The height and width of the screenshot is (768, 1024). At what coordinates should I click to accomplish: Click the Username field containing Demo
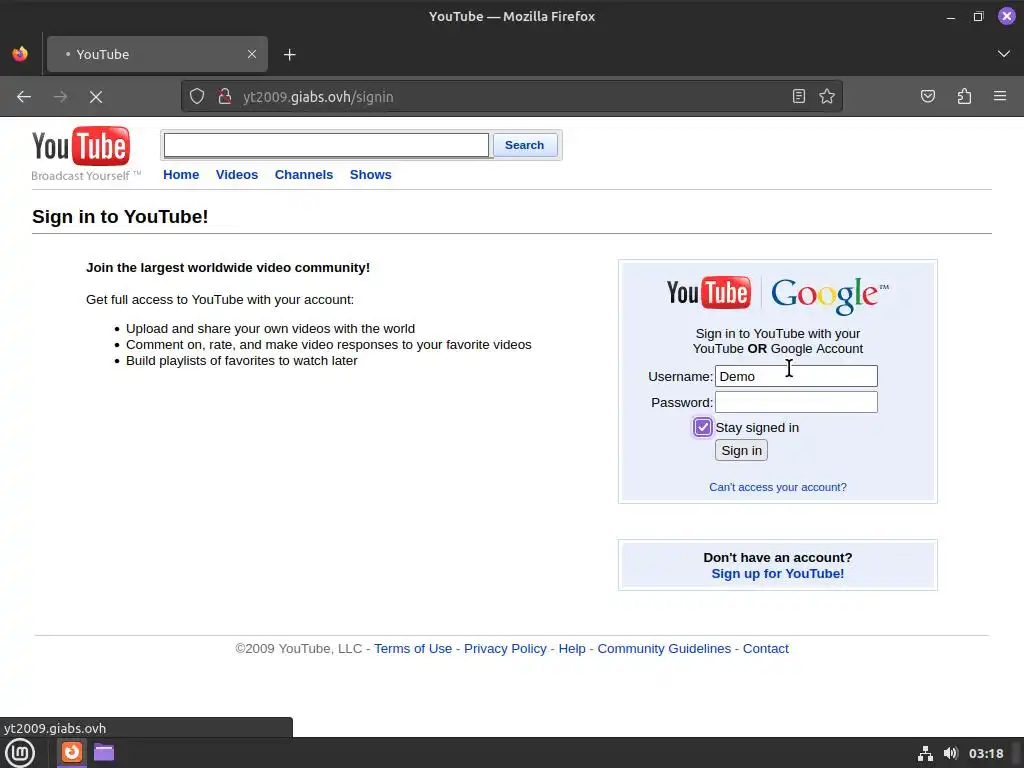pos(796,376)
